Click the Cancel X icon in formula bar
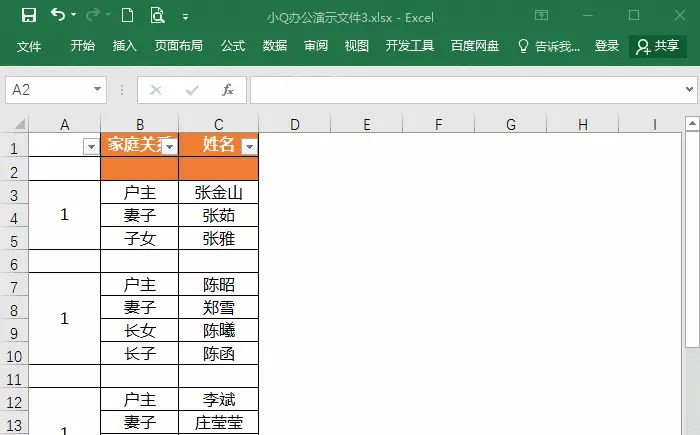This screenshot has width=700, height=435. pyautogui.click(x=156, y=90)
